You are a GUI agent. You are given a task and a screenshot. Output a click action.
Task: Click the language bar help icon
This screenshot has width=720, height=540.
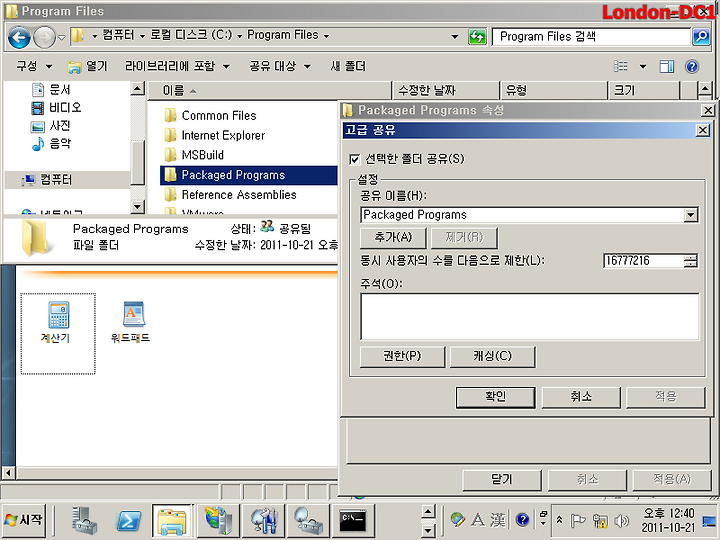(x=523, y=520)
